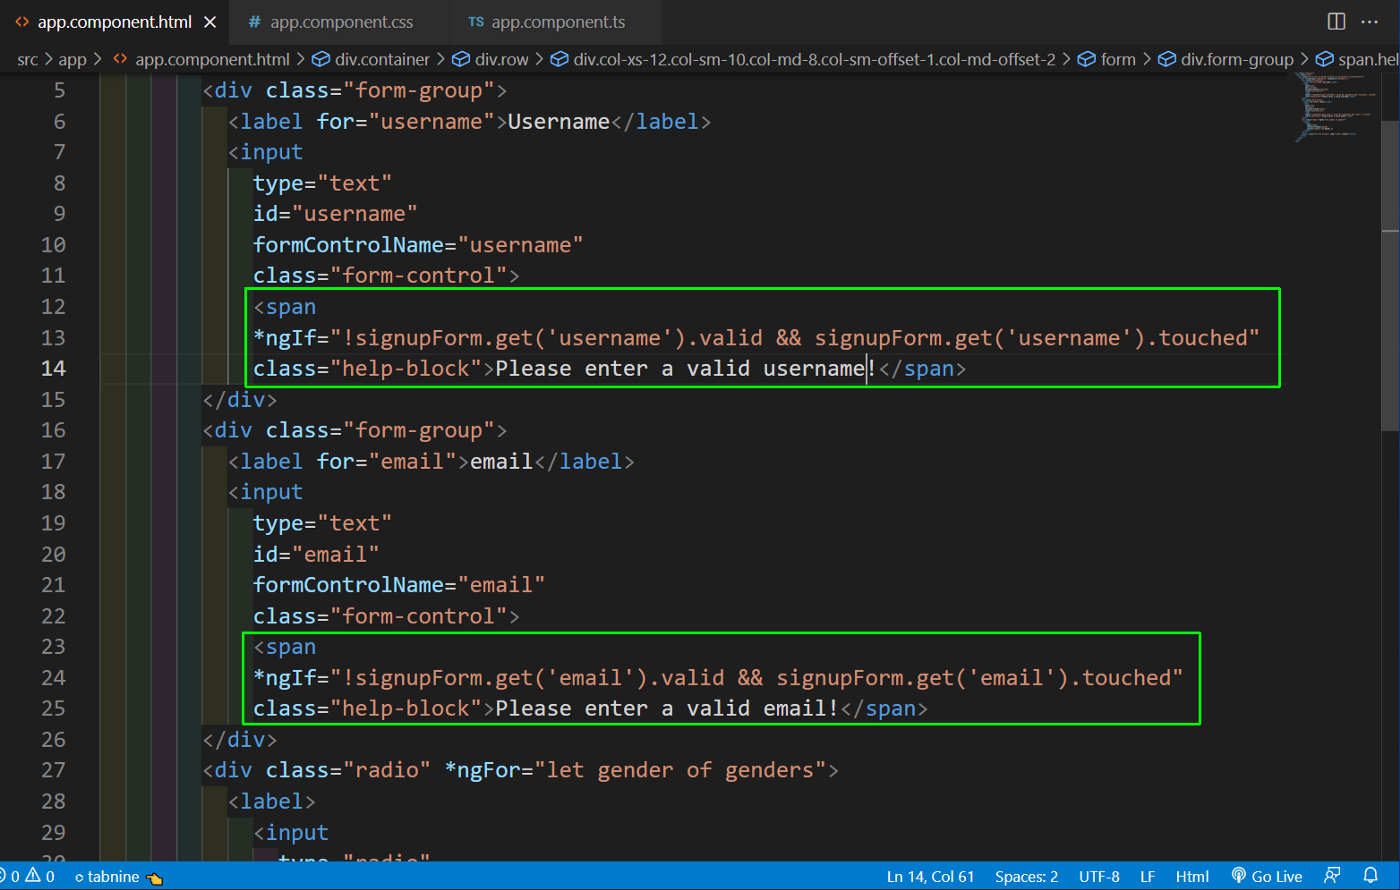The height and width of the screenshot is (890, 1400).
Task: Click the cube icon before form breadcrumb
Action: 1087,60
